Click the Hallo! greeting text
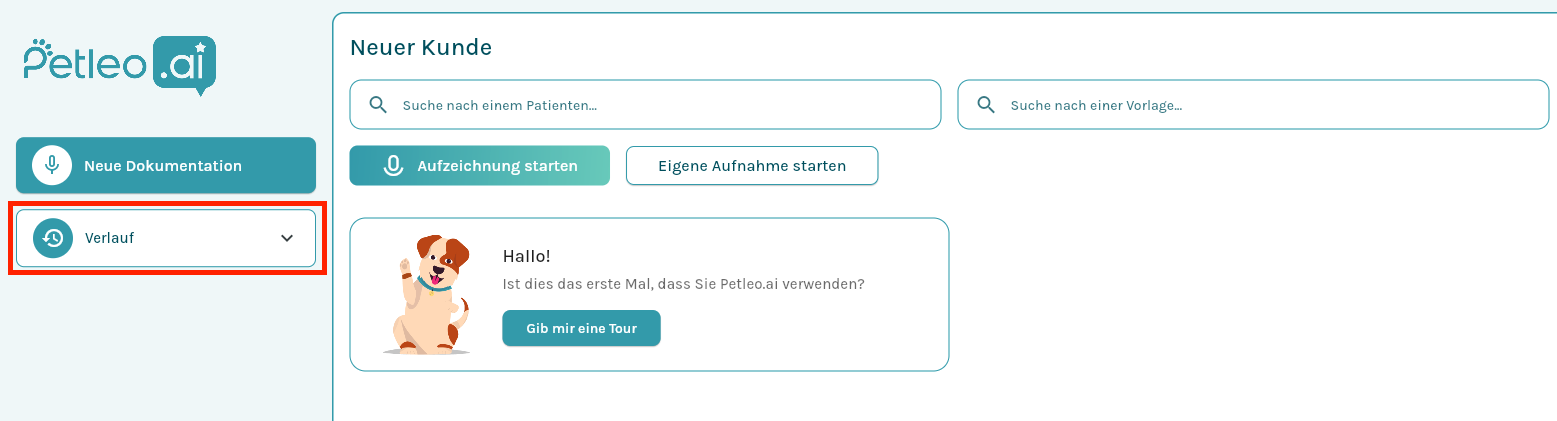Image resolution: width=1557 pixels, height=421 pixels. 526,256
